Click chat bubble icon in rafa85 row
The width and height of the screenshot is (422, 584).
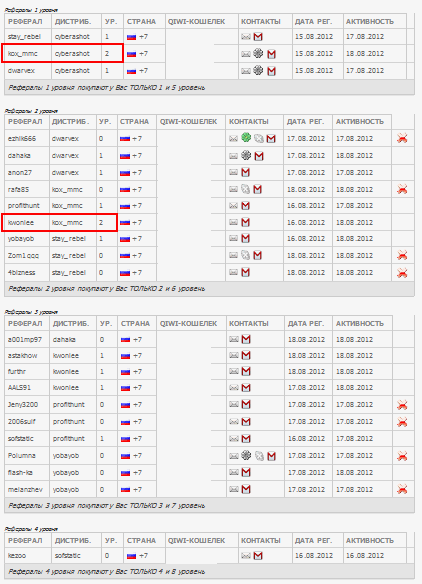tap(245, 189)
